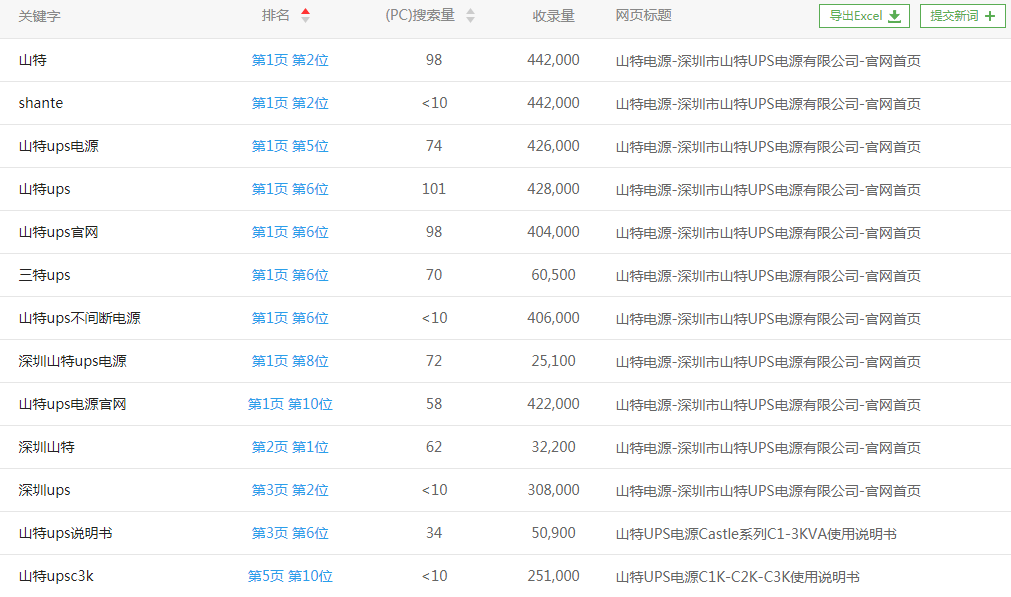Click 第1页 第5位 link for 山特ups电源
Viewport: 1011px width, 597px height.
[x=291, y=146]
